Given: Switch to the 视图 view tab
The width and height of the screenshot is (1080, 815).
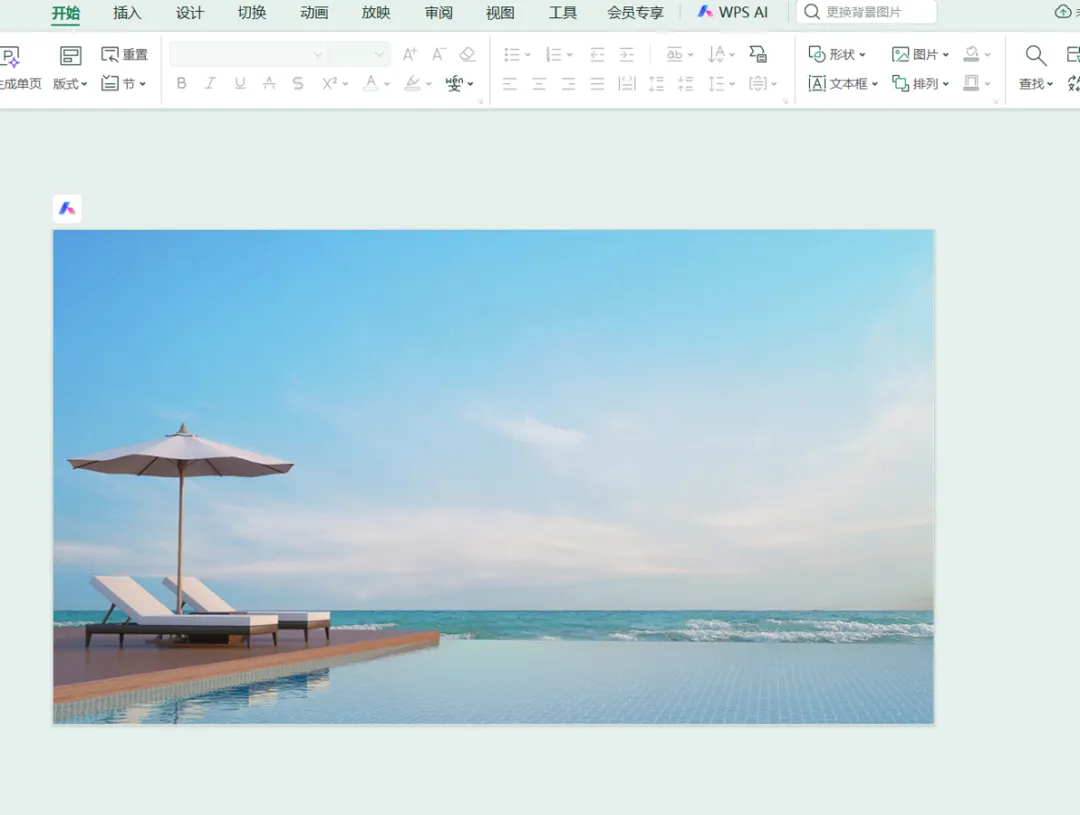Looking at the screenshot, I should coord(500,13).
